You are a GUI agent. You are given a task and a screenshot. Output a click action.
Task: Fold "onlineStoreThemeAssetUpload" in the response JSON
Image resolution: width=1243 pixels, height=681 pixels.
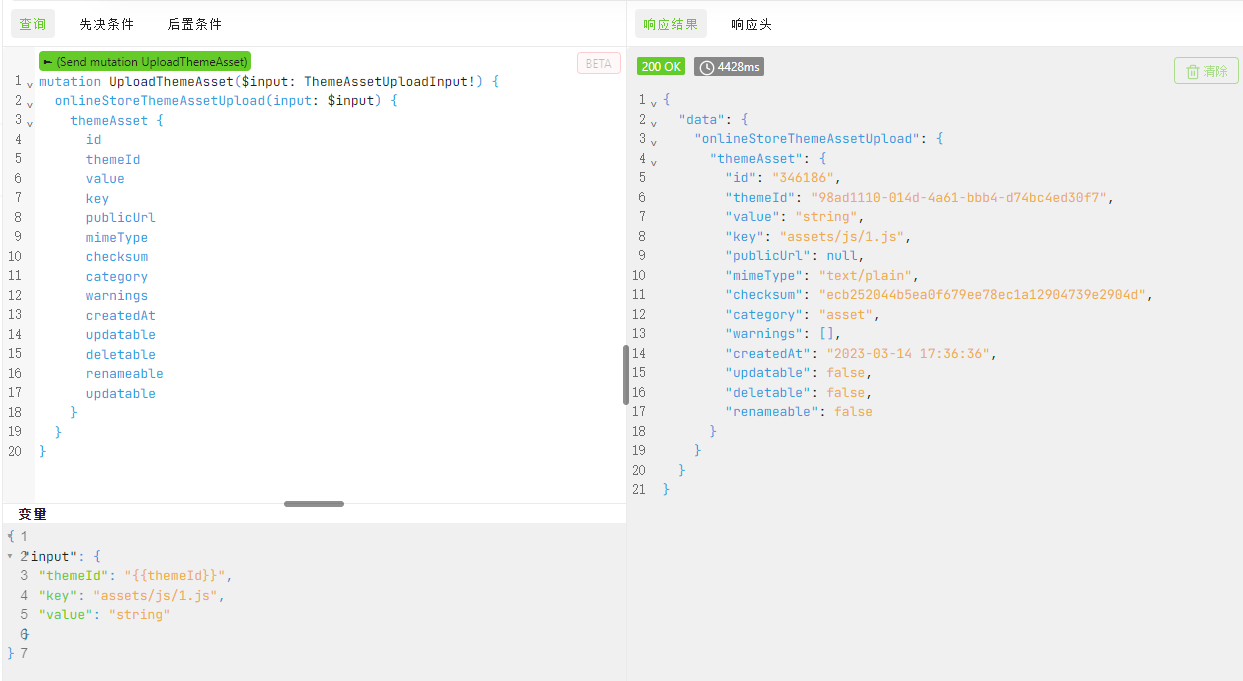653,141
